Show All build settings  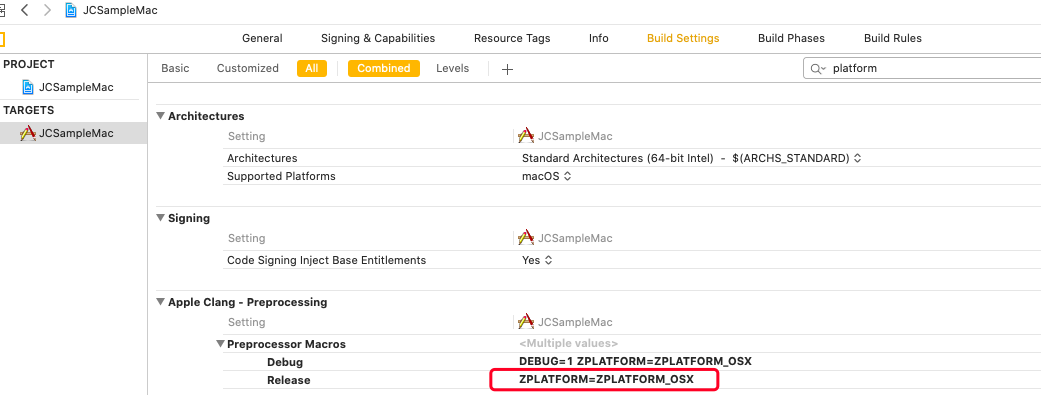pos(312,68)
